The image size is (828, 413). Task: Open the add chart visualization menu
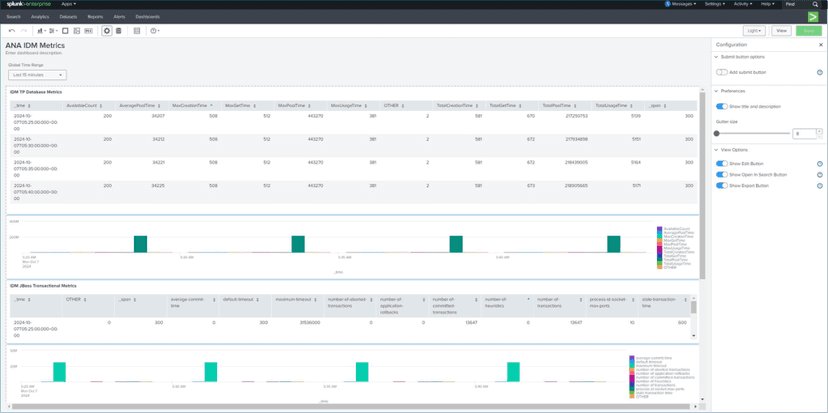click(x=42, y=31)
